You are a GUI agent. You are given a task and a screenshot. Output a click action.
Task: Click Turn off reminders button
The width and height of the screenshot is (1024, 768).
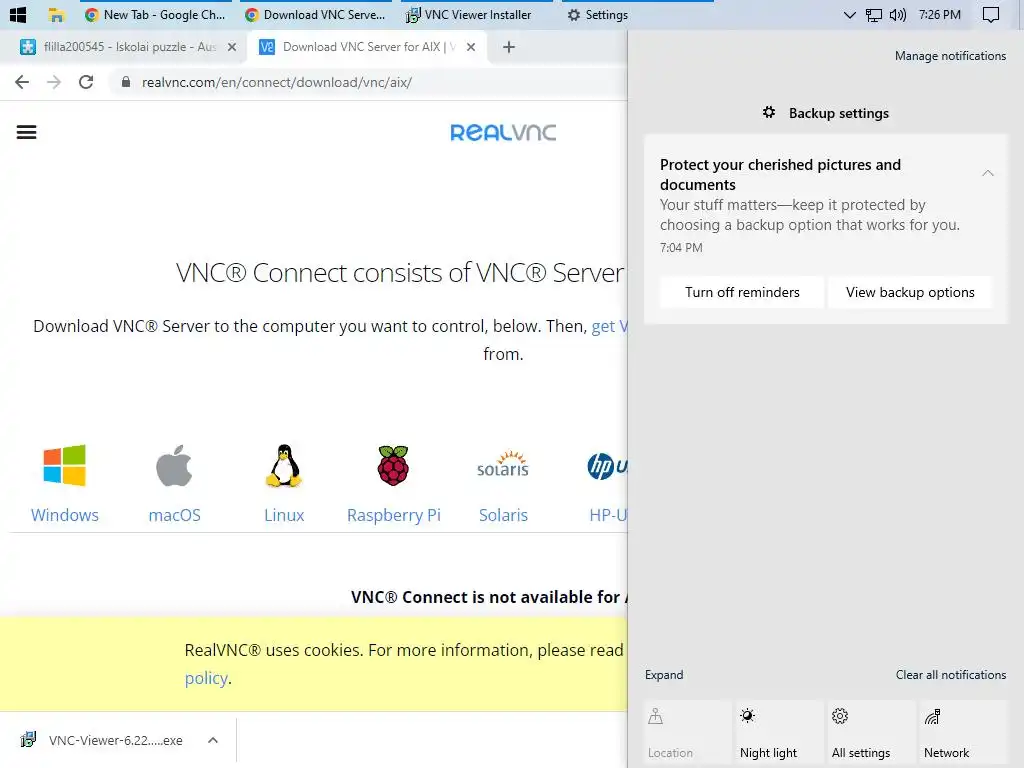pos(742,293)
